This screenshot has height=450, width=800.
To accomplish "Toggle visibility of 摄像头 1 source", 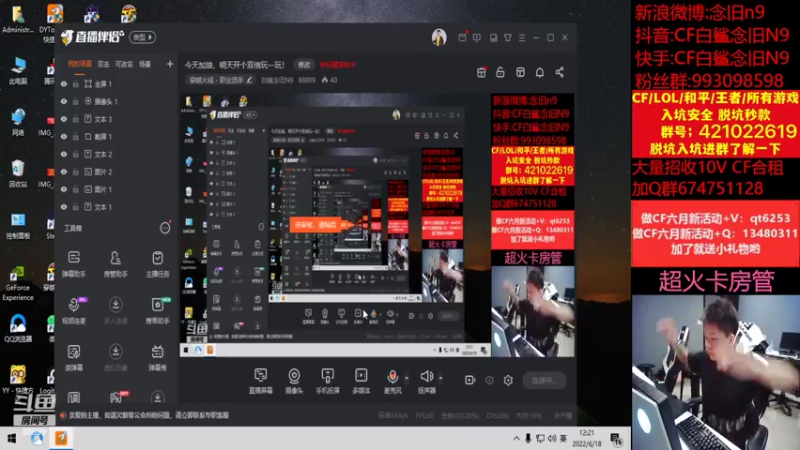I will (64, 102).
